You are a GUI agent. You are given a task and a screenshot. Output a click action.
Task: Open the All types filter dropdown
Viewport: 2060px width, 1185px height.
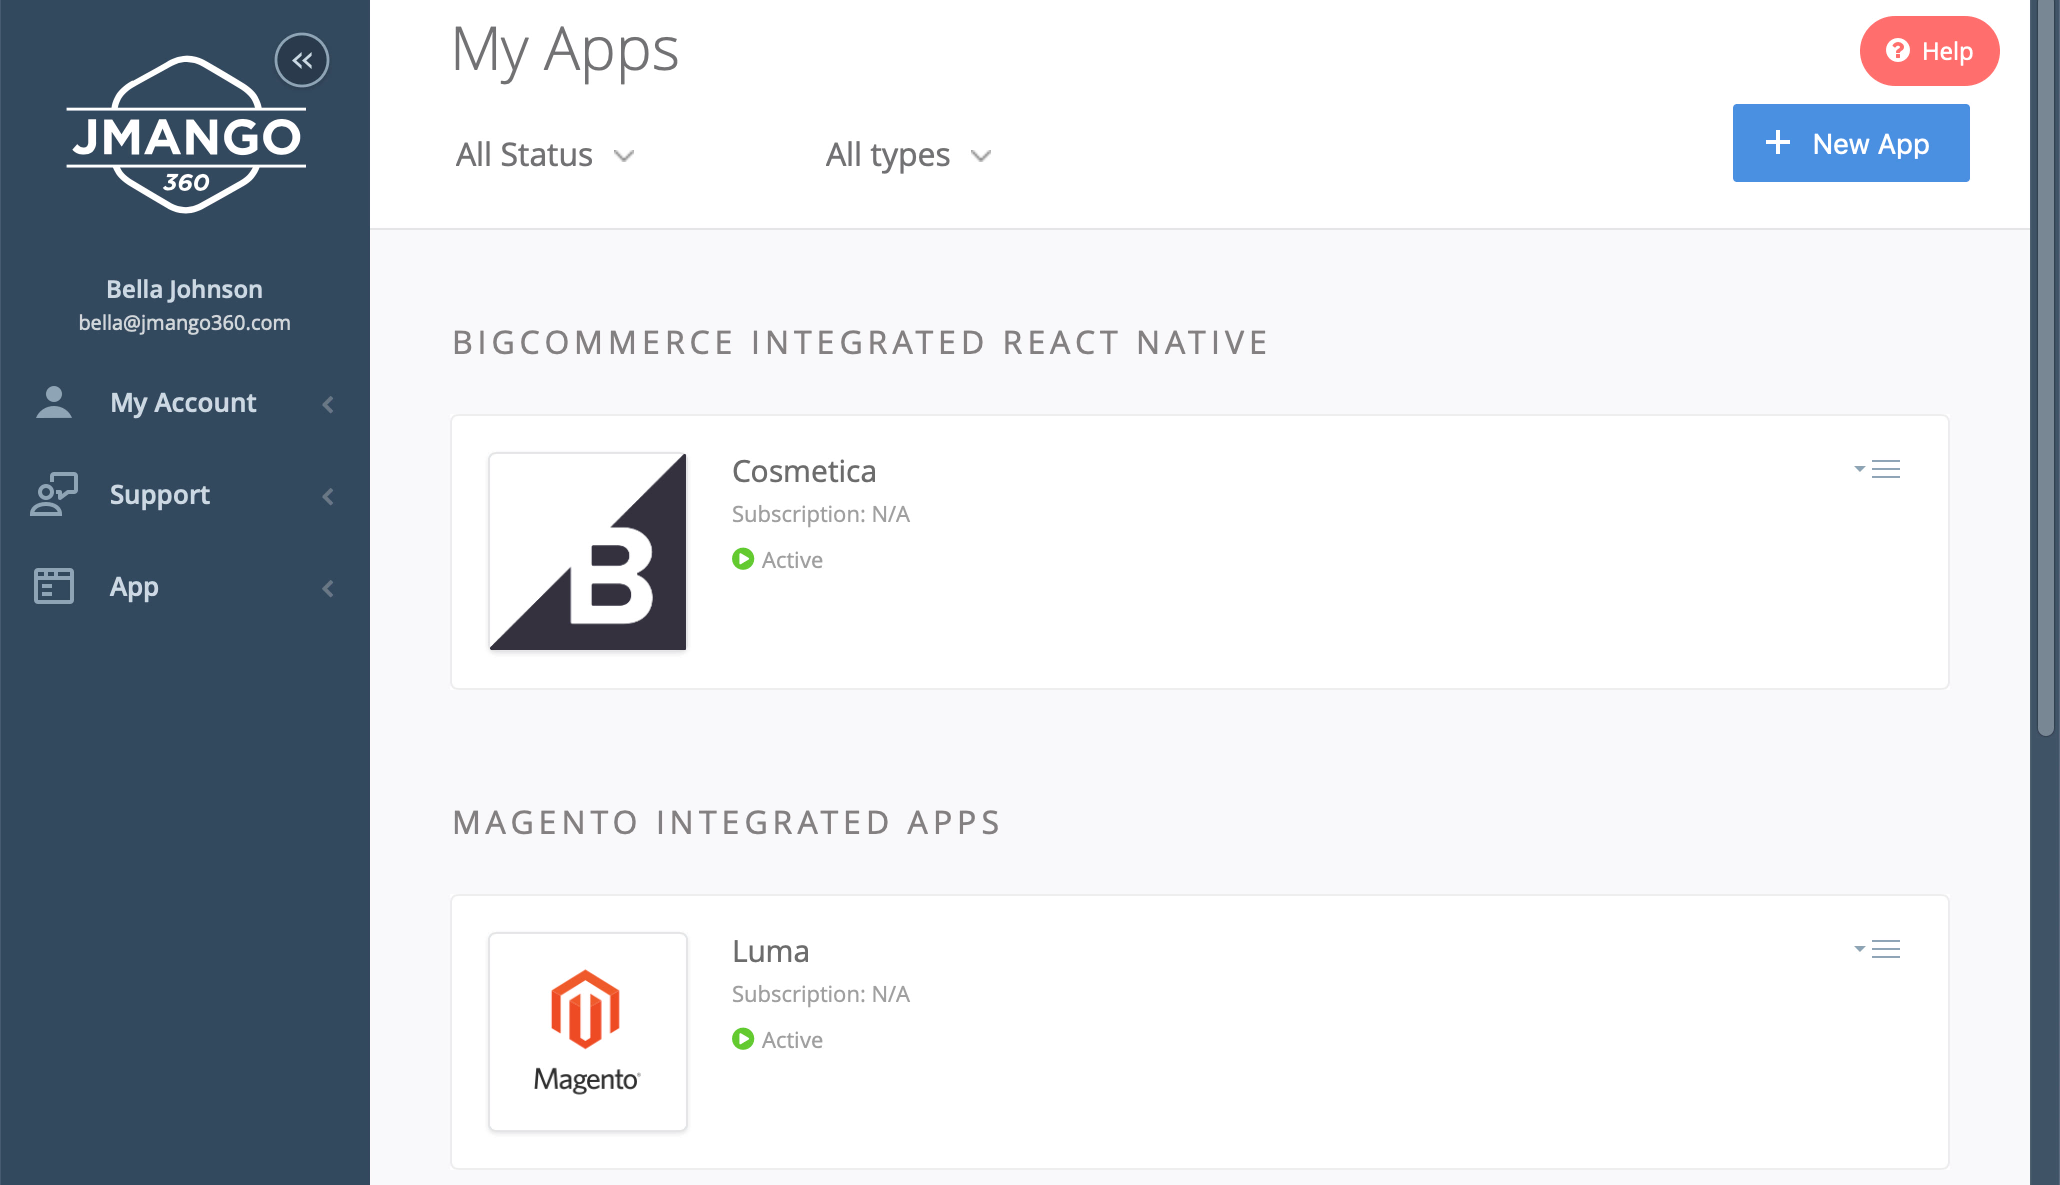(x=908, y=155)
